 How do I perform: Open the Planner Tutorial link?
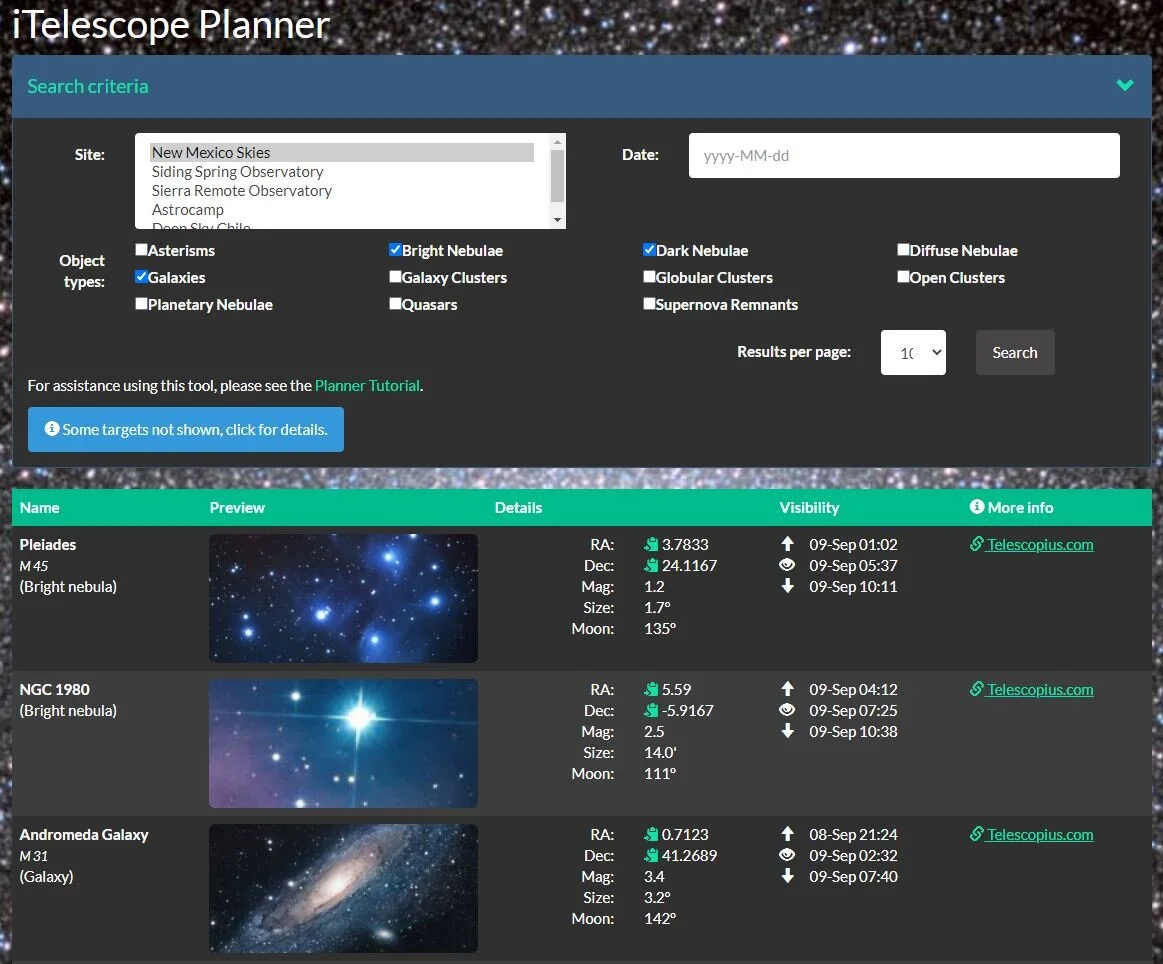click(x=367, y=384)
